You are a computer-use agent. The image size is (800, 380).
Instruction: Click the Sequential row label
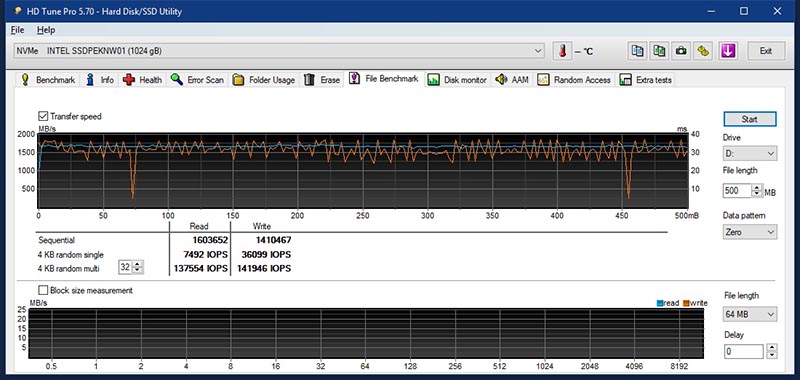coord(56,240)
